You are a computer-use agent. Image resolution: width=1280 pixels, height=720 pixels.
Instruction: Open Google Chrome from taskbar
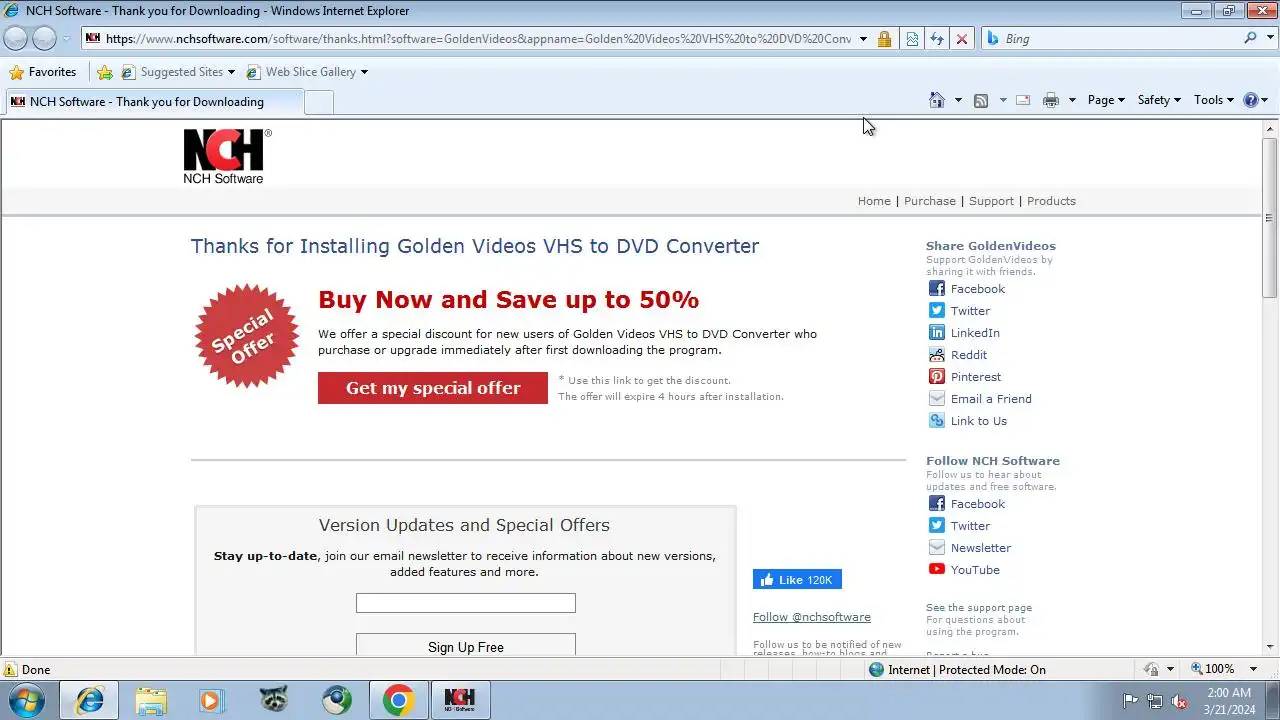pos(398,700)
